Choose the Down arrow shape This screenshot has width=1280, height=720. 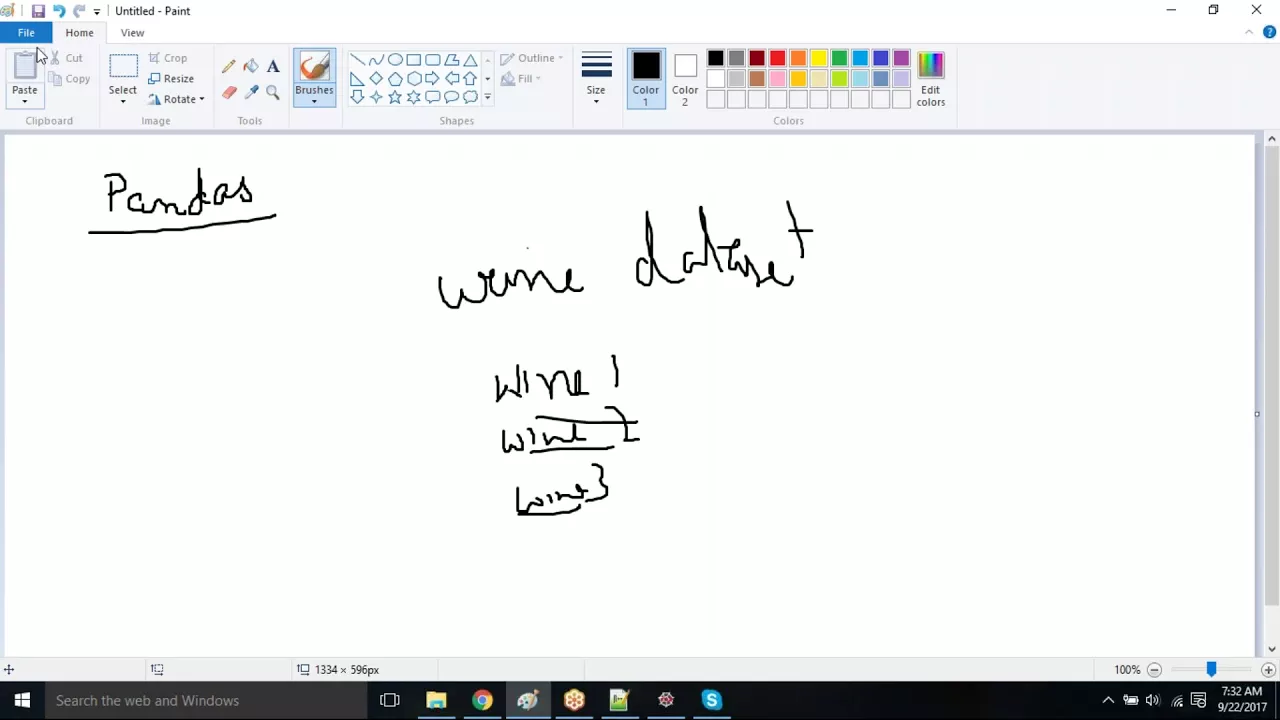357,97
